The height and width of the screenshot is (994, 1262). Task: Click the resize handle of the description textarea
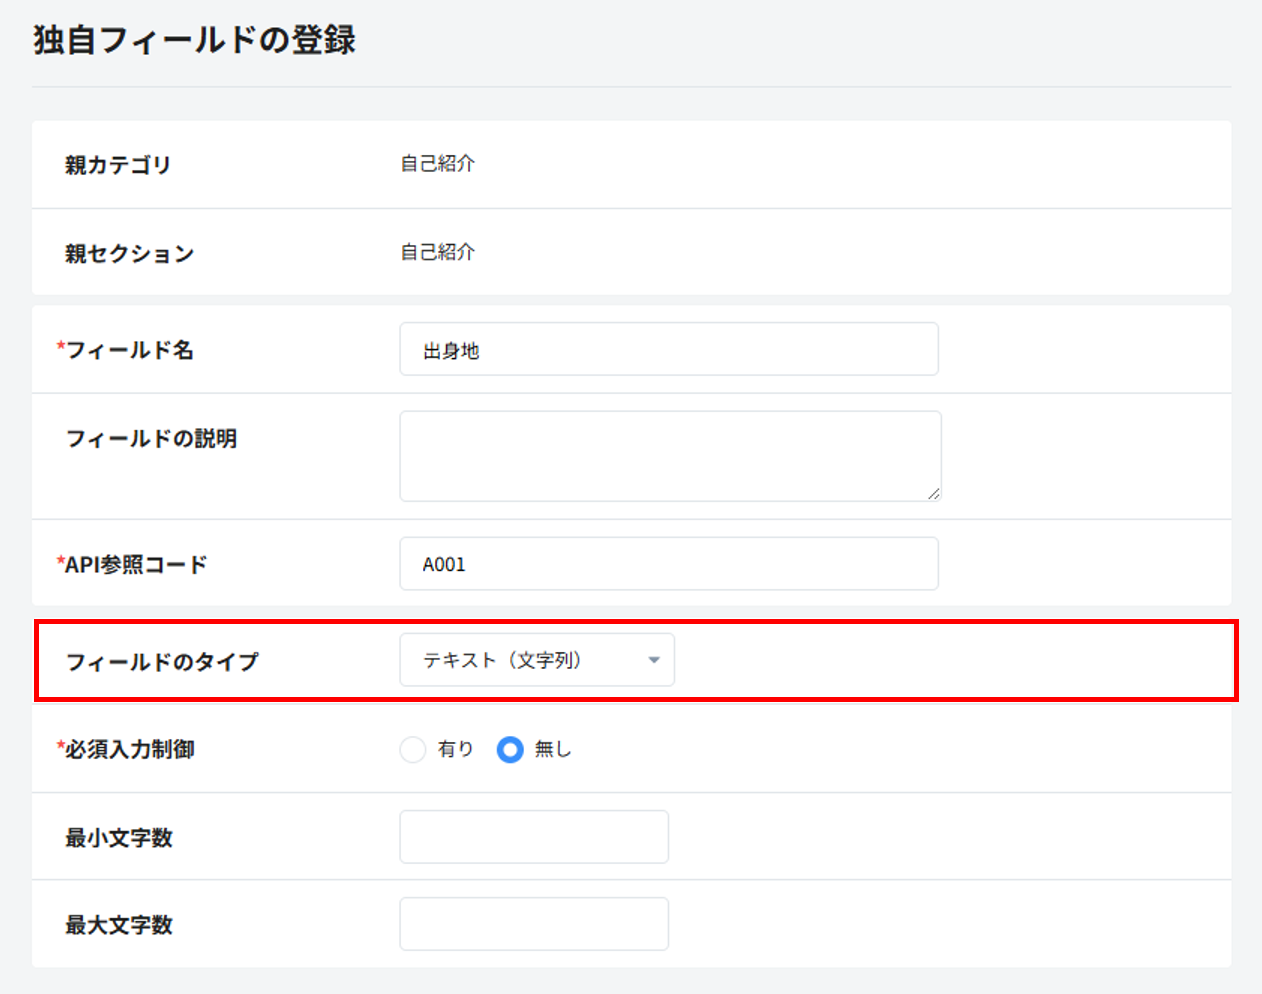point(933,493)
